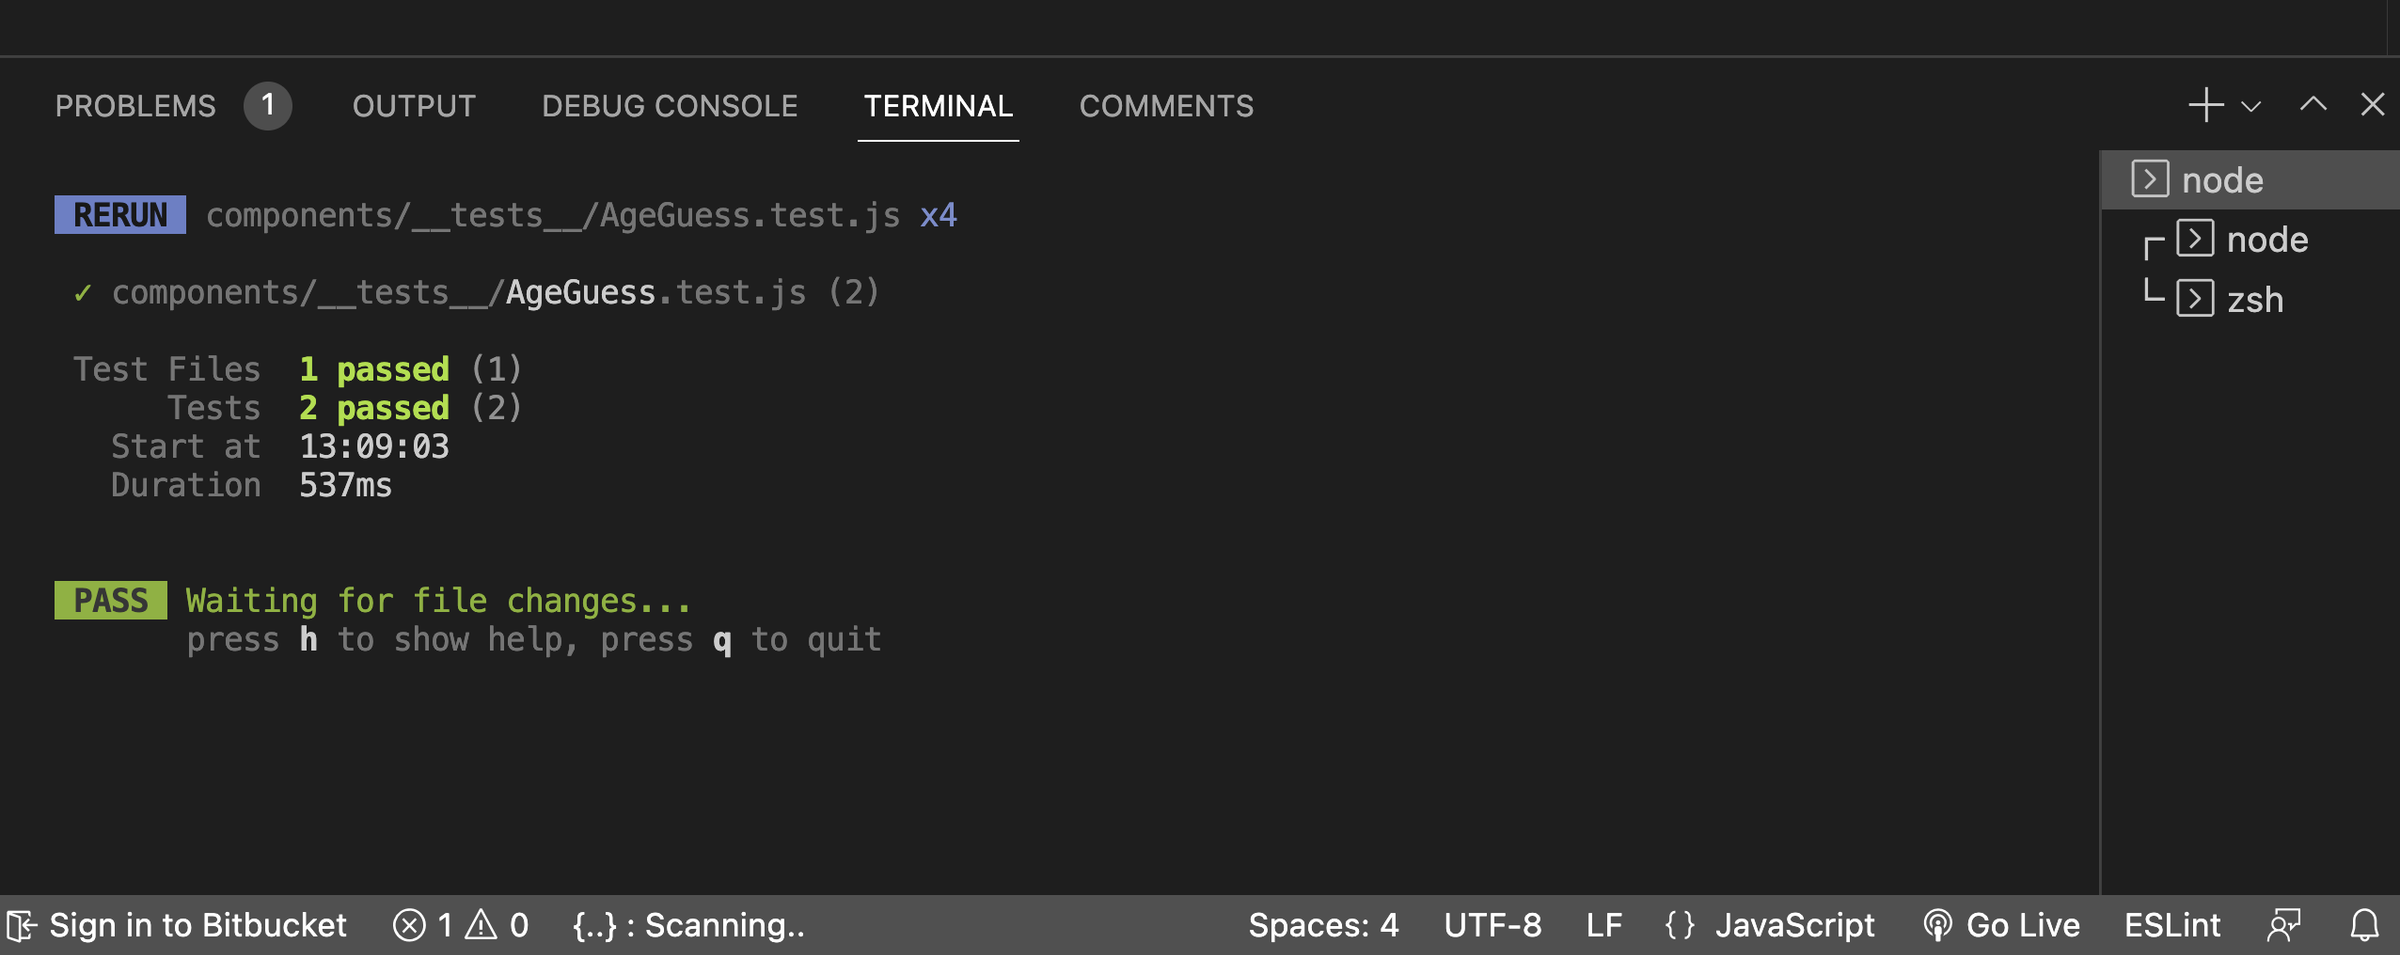
Task: Select language mode JavaScript
Action: point(1771,925)
